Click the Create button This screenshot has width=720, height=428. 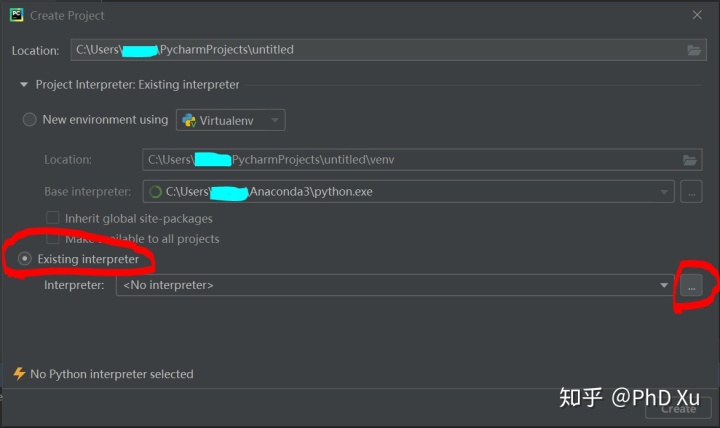(x=678, y=408)
